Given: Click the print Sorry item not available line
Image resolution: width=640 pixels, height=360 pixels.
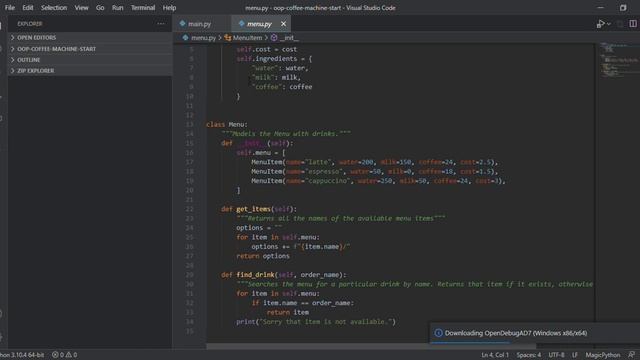Looking at the screenshot, I should (x=316, y=322).
